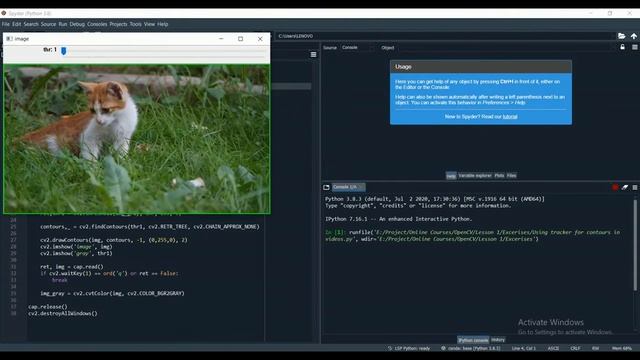Switch to the Plots tab
640x360 pixels.
click(499, 176)
